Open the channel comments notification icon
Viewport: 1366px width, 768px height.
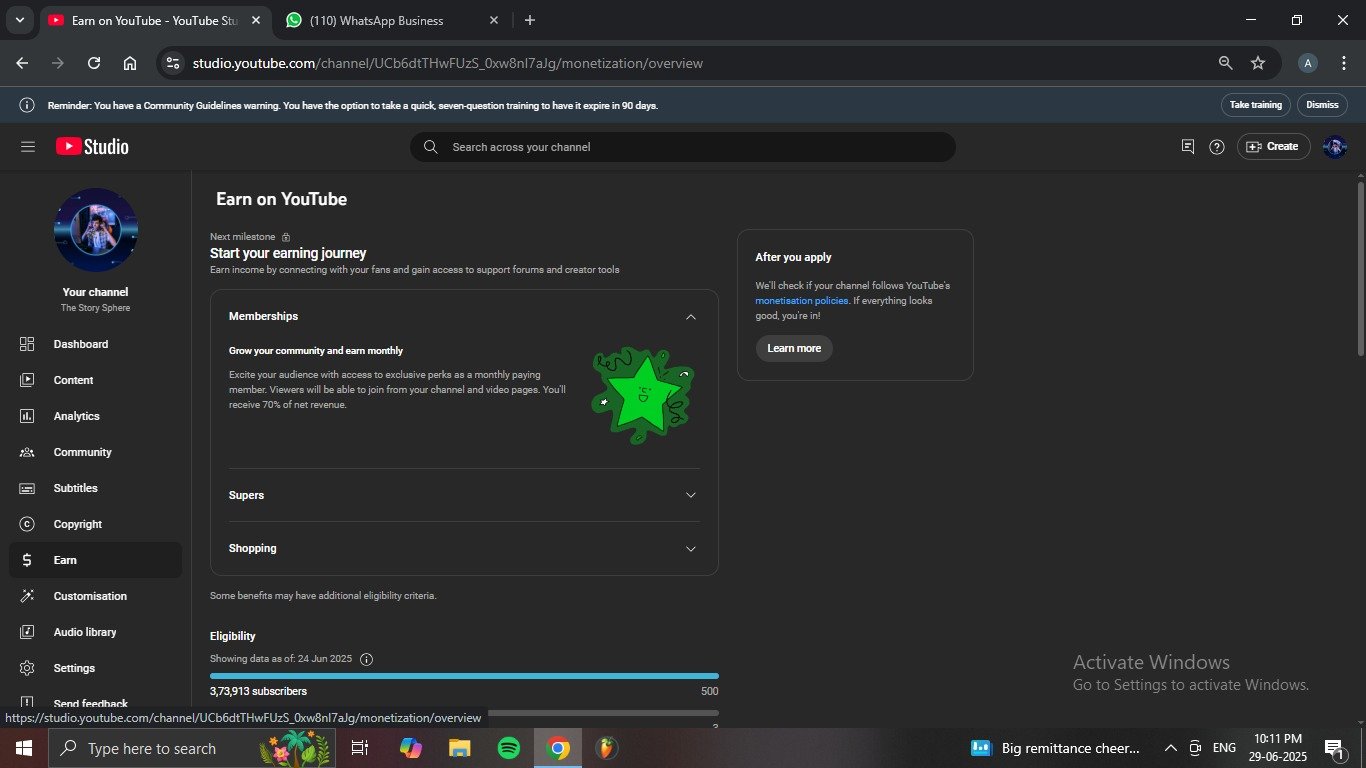pos(1188,147)
